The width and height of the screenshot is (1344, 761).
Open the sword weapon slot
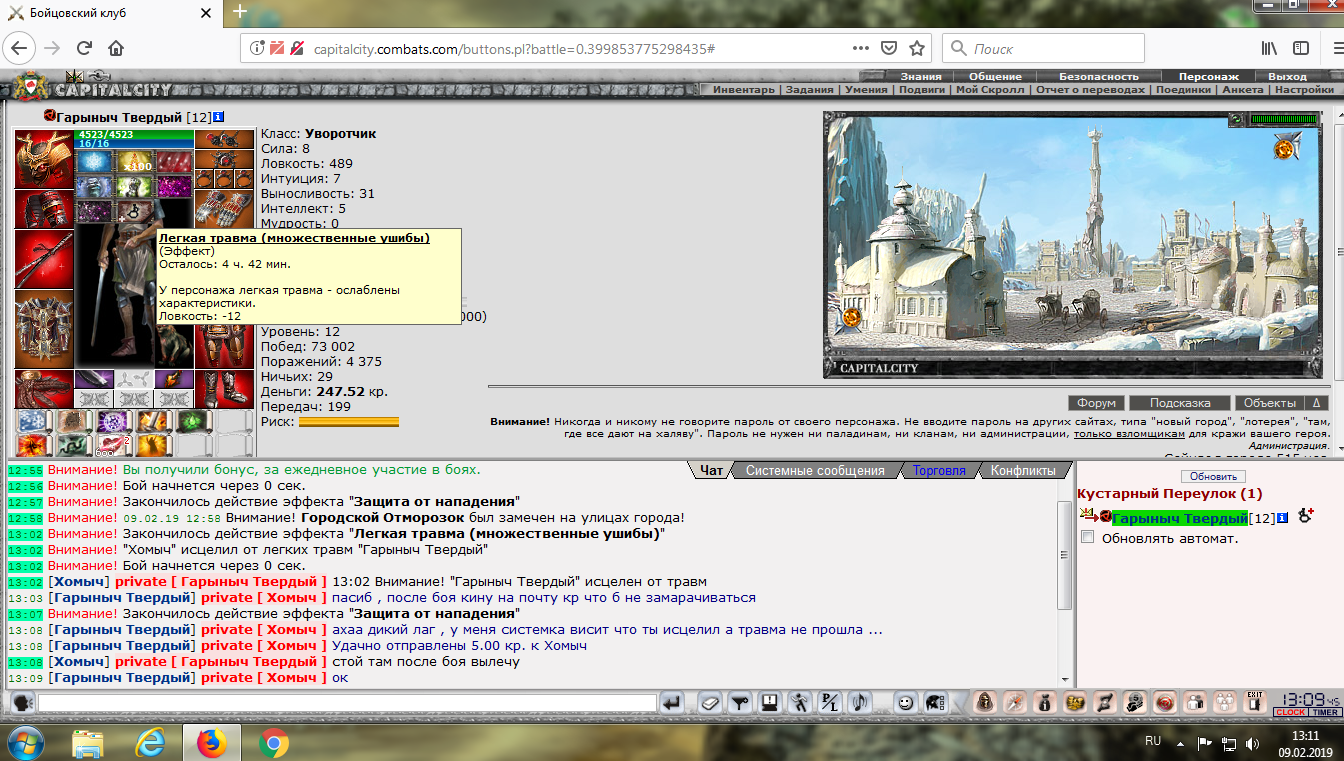pyautogui.click(x=44, y=259)
